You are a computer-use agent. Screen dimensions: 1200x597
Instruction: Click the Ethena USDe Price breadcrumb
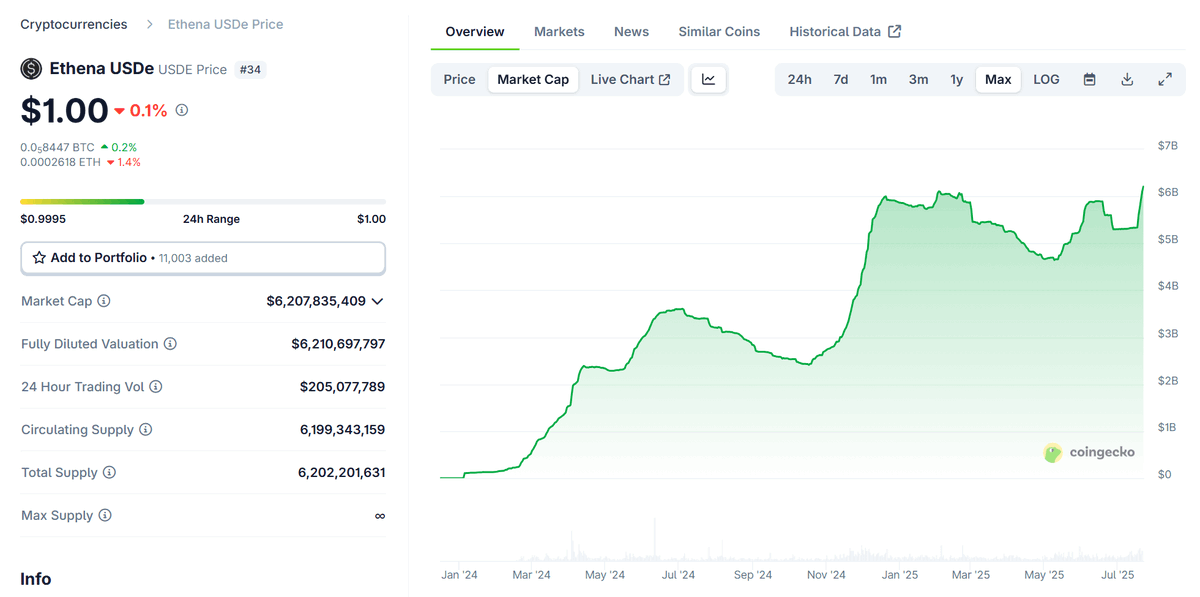[225, 24]
